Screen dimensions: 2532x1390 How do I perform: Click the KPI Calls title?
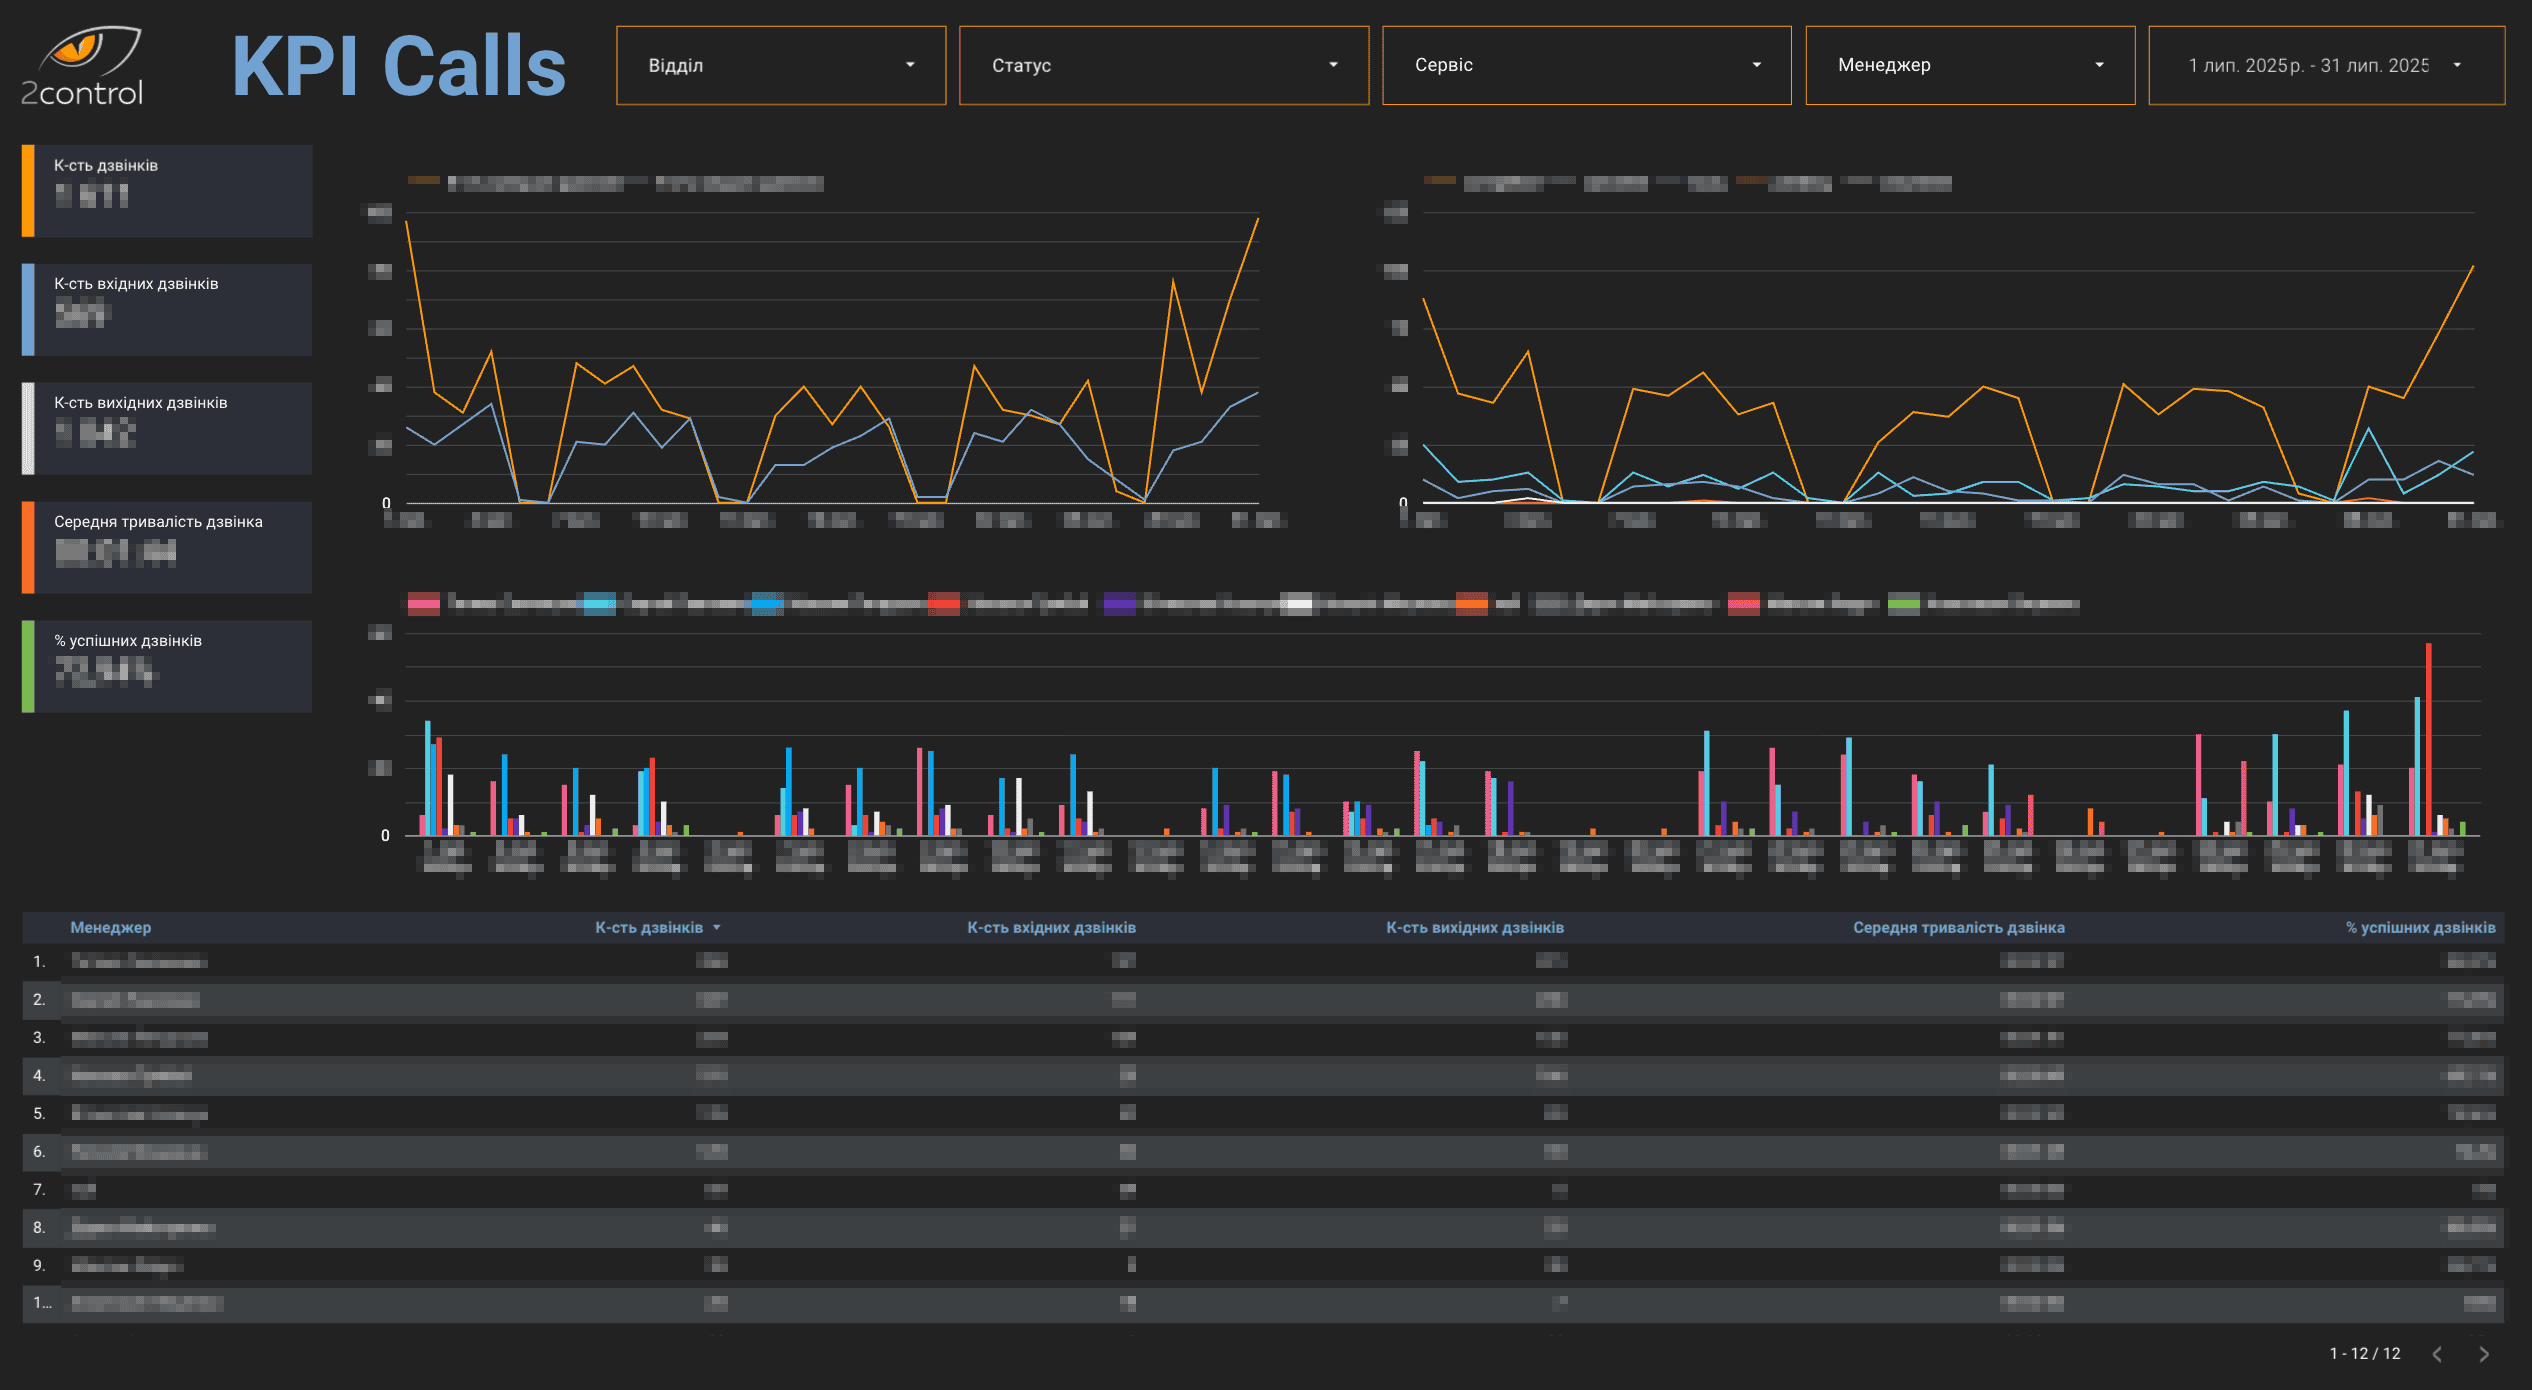point(398,66)
